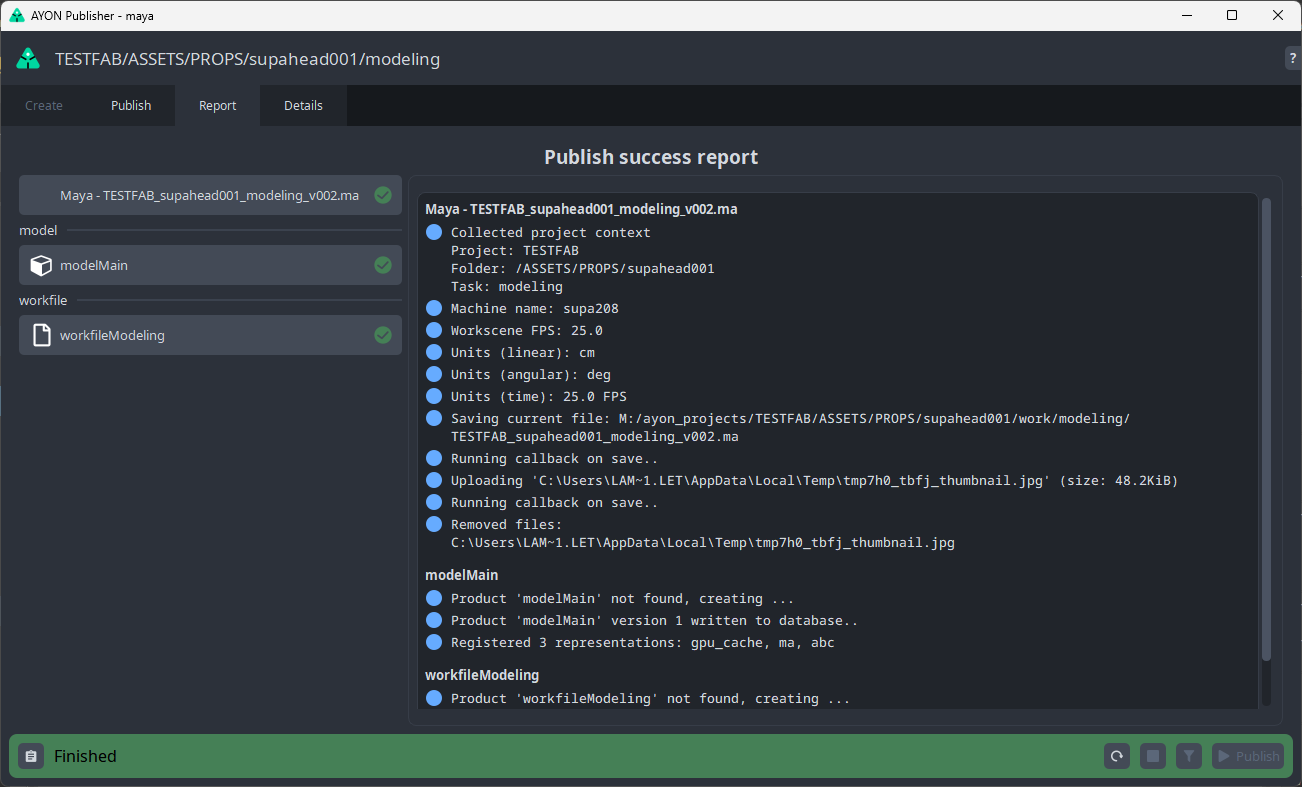Select the Maya TESTFAB_supahead001_modeling_v002.ma context row
This screenshot has width=1302, height=787.
210,195
